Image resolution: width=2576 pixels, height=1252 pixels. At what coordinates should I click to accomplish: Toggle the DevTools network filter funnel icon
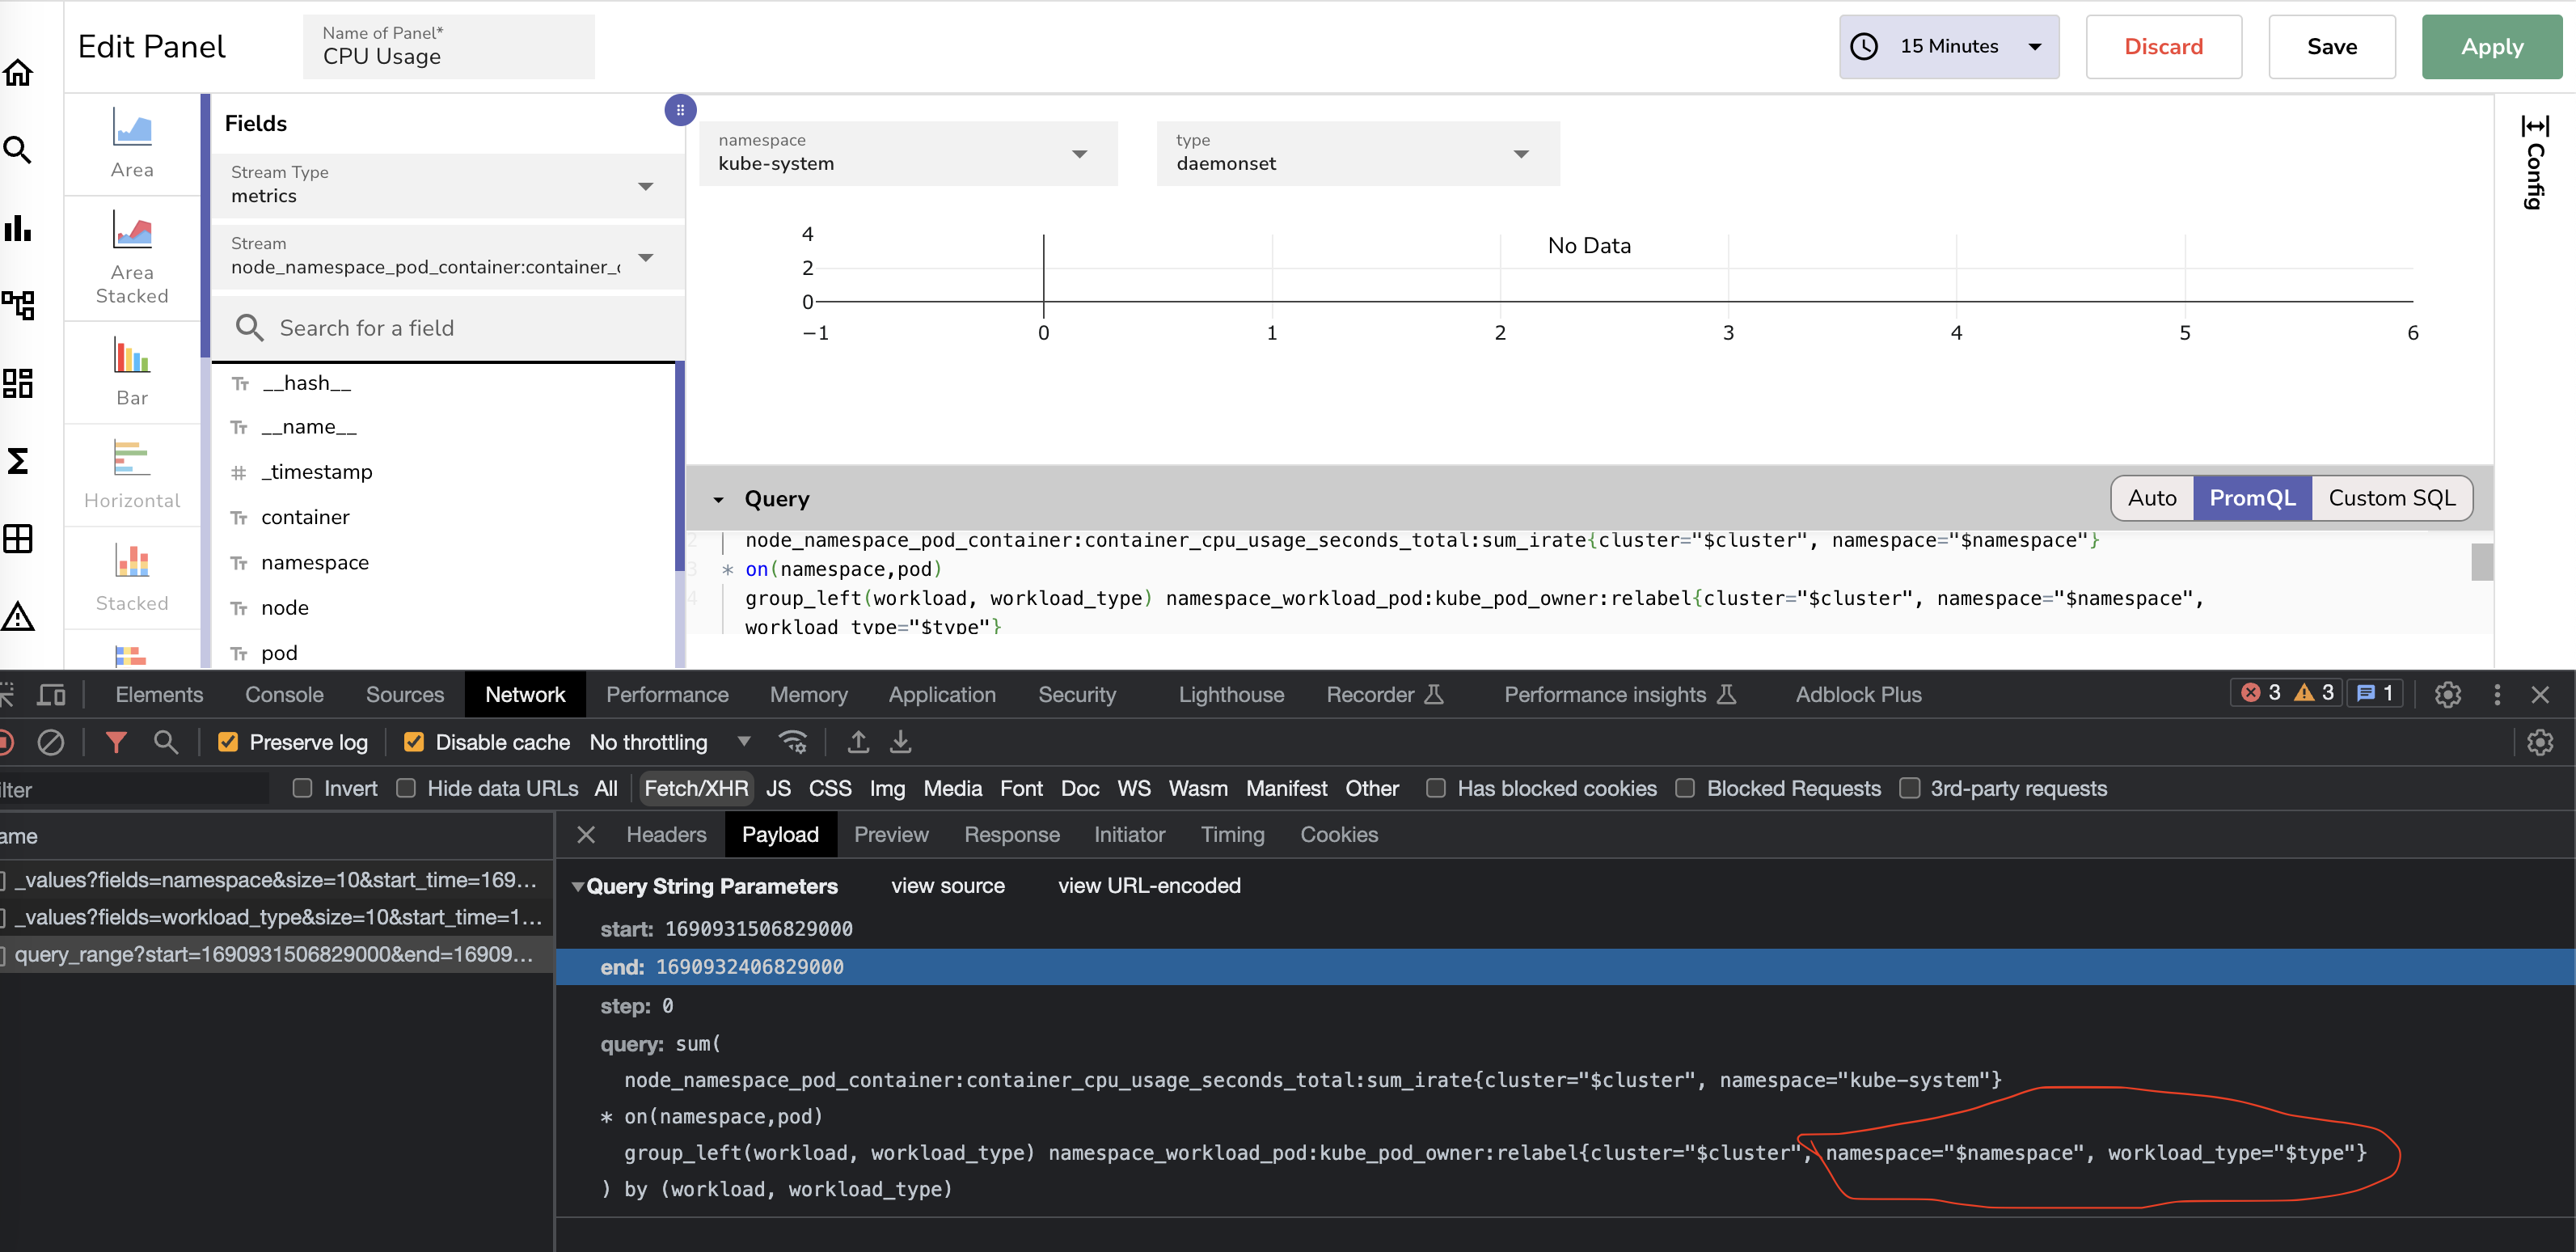[x=116, y=742]
